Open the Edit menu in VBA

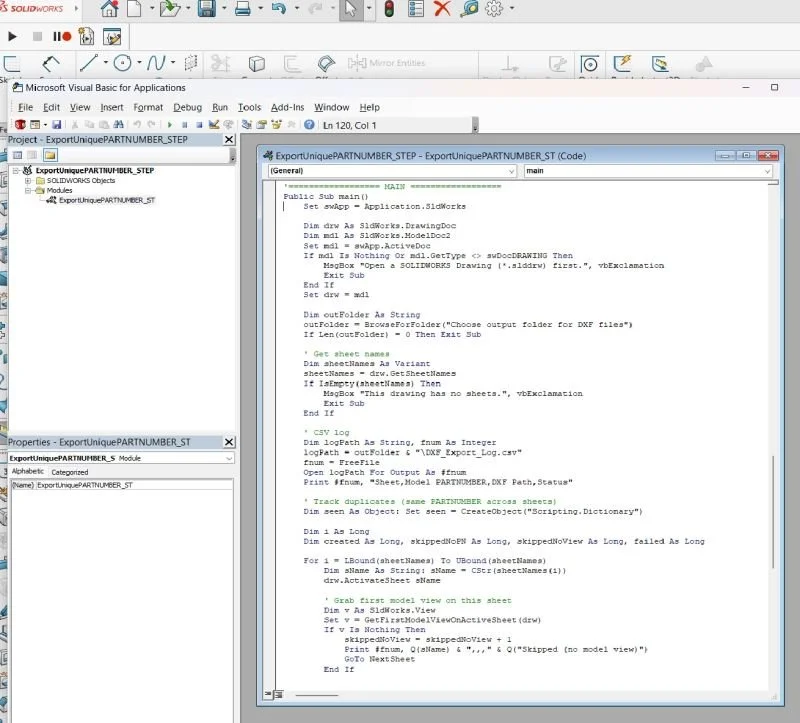(x=51, y=107)
